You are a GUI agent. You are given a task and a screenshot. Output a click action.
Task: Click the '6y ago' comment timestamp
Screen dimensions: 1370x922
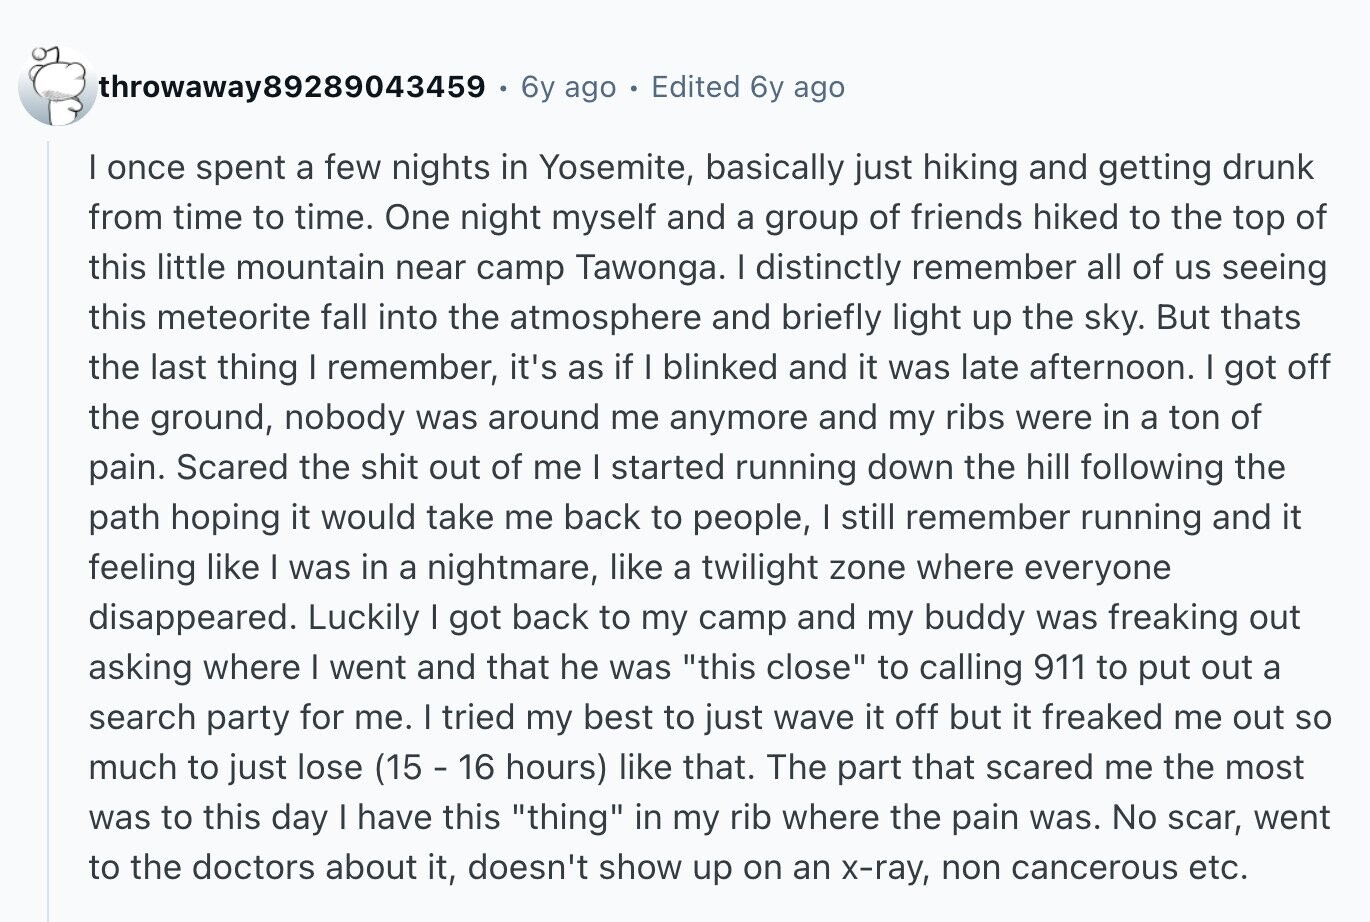(x=568, y=87)
